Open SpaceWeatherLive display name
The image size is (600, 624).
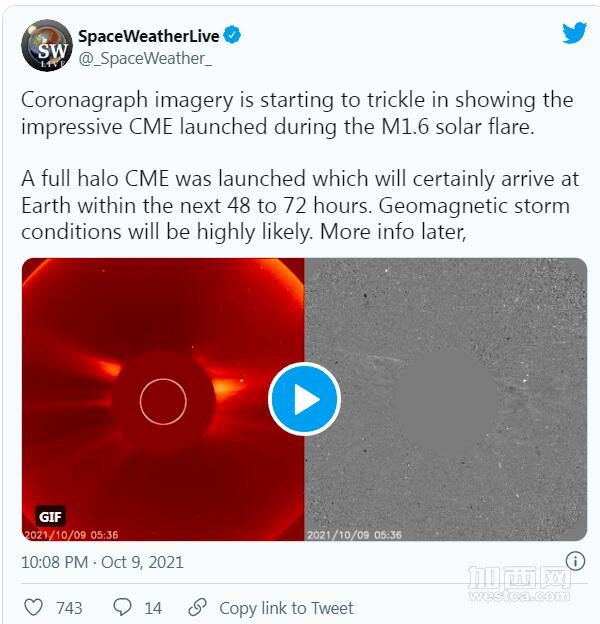(x=148, y=36)
